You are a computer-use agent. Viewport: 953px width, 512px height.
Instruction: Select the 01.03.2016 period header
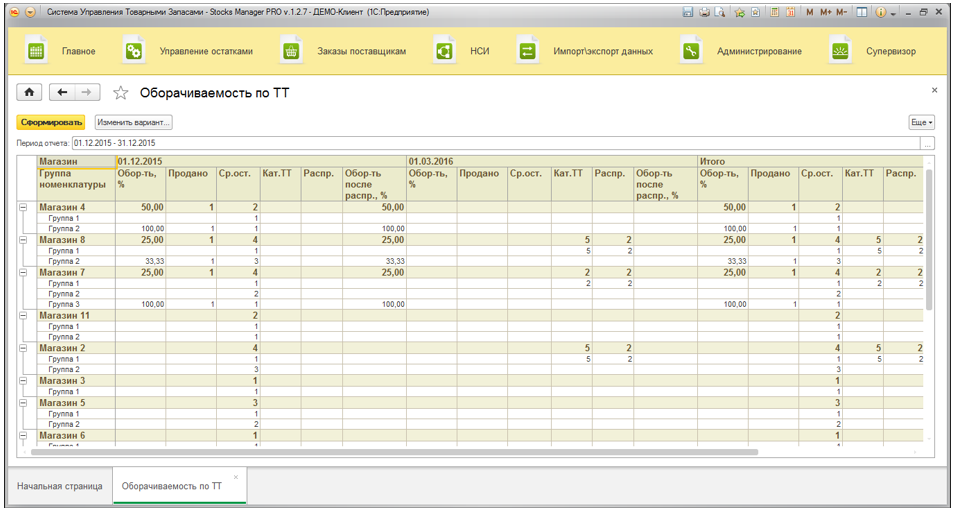point(552,162)
